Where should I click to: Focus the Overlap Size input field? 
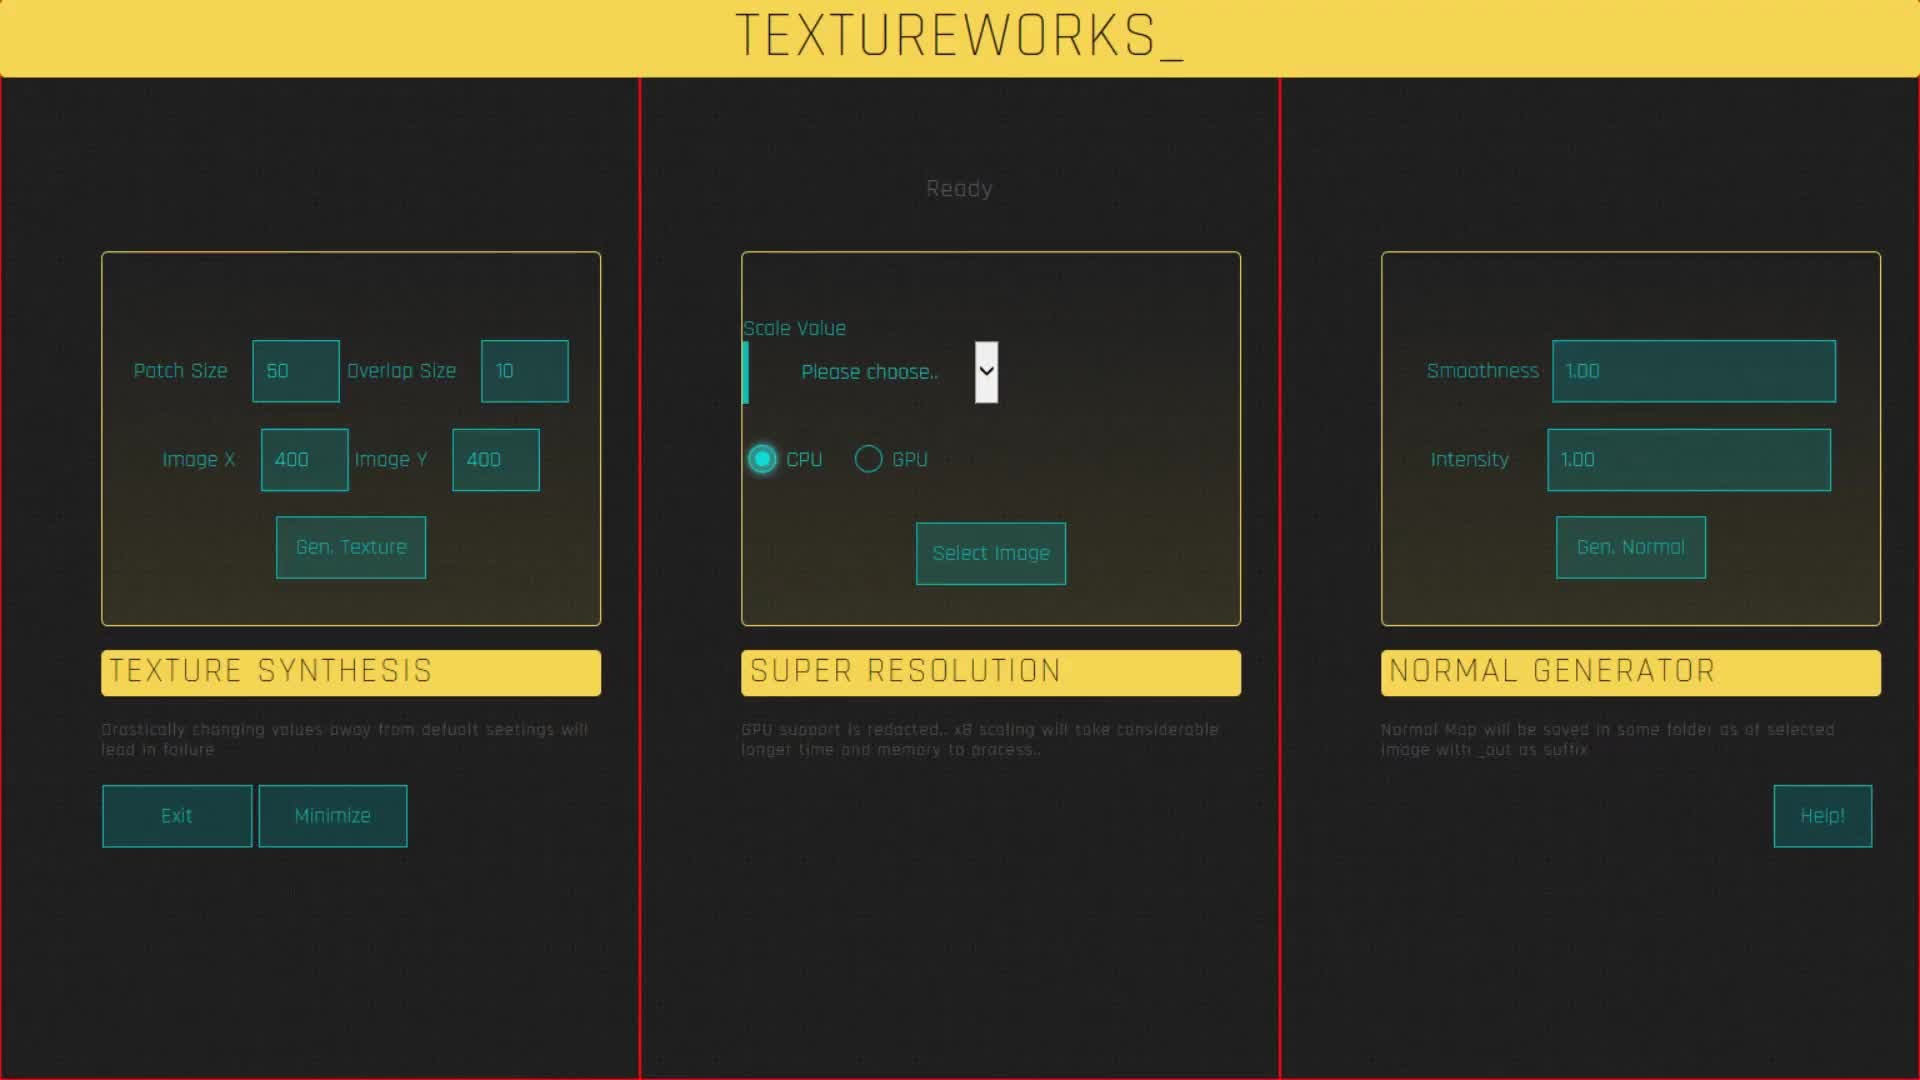point(525,371)
